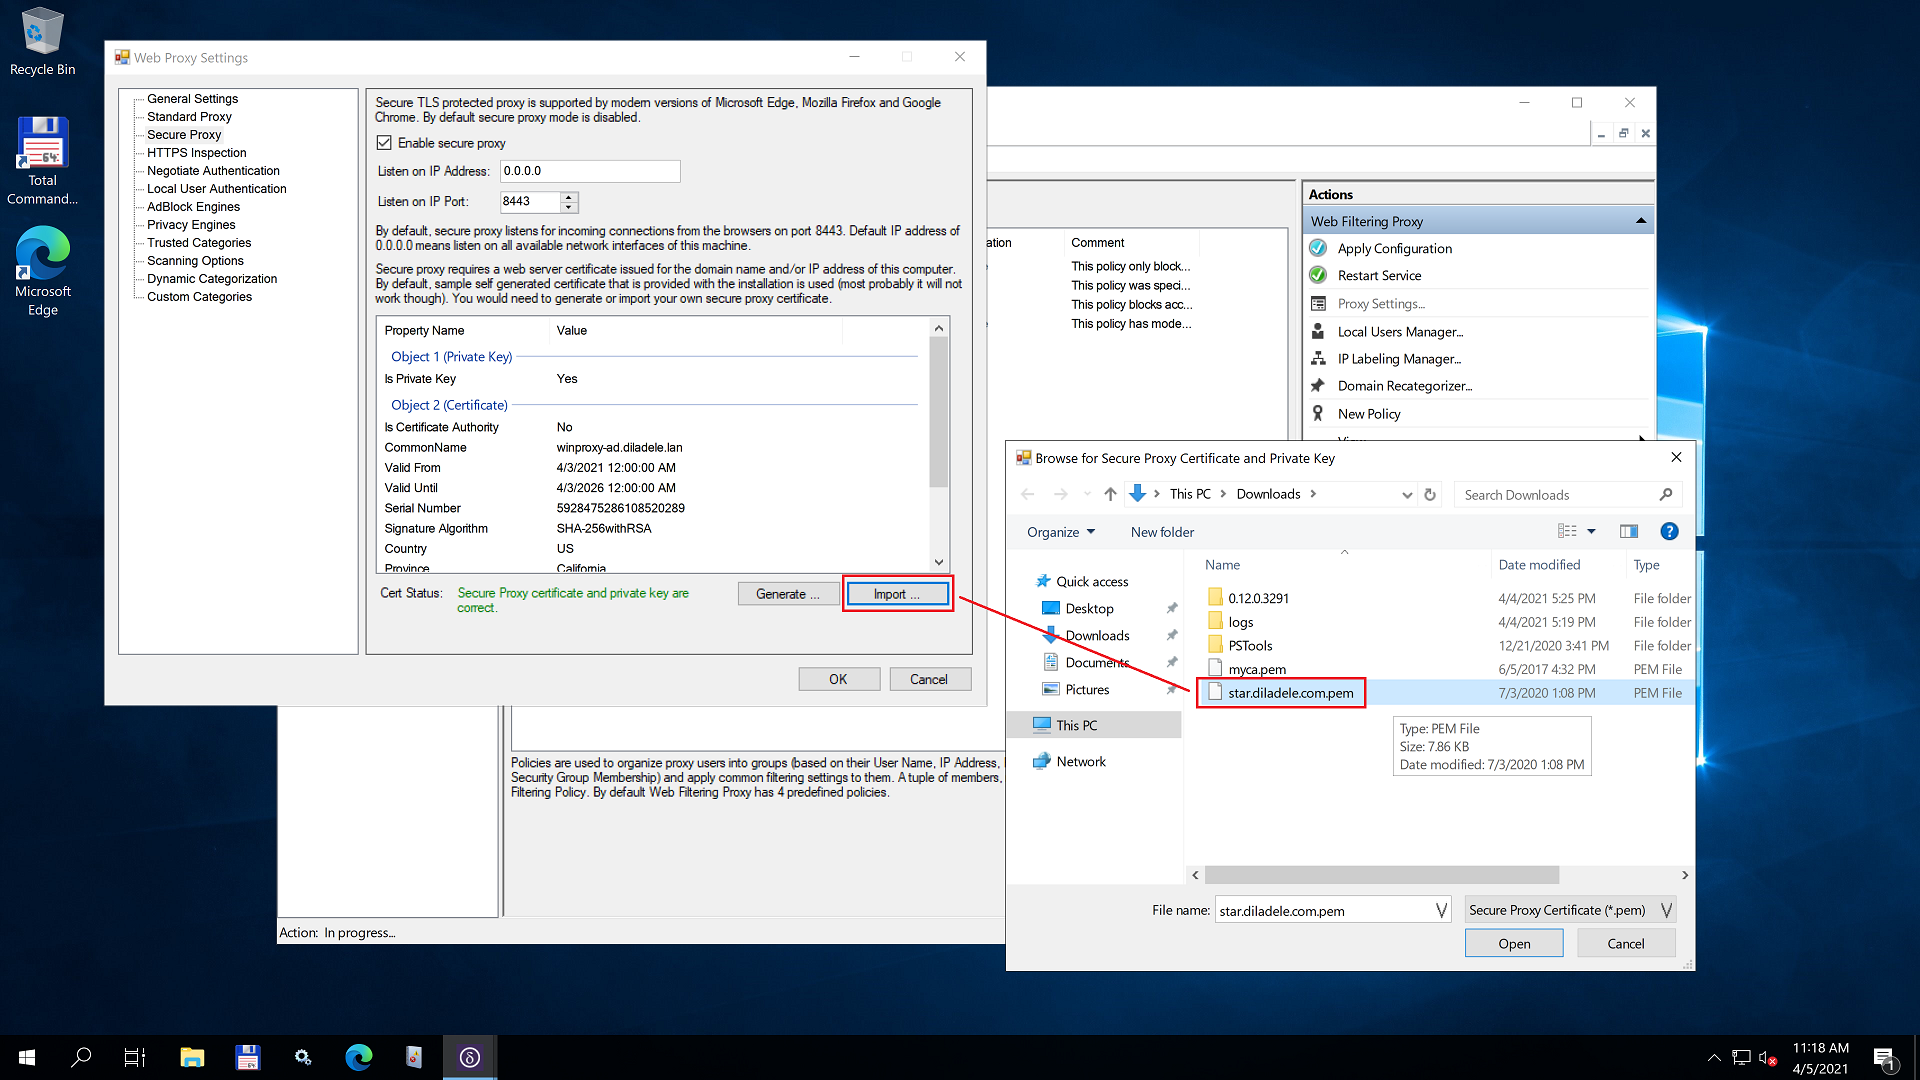Open the notification center icon
This screenshot has width=1920, height=1080.
click(x=1885, y=1058)
